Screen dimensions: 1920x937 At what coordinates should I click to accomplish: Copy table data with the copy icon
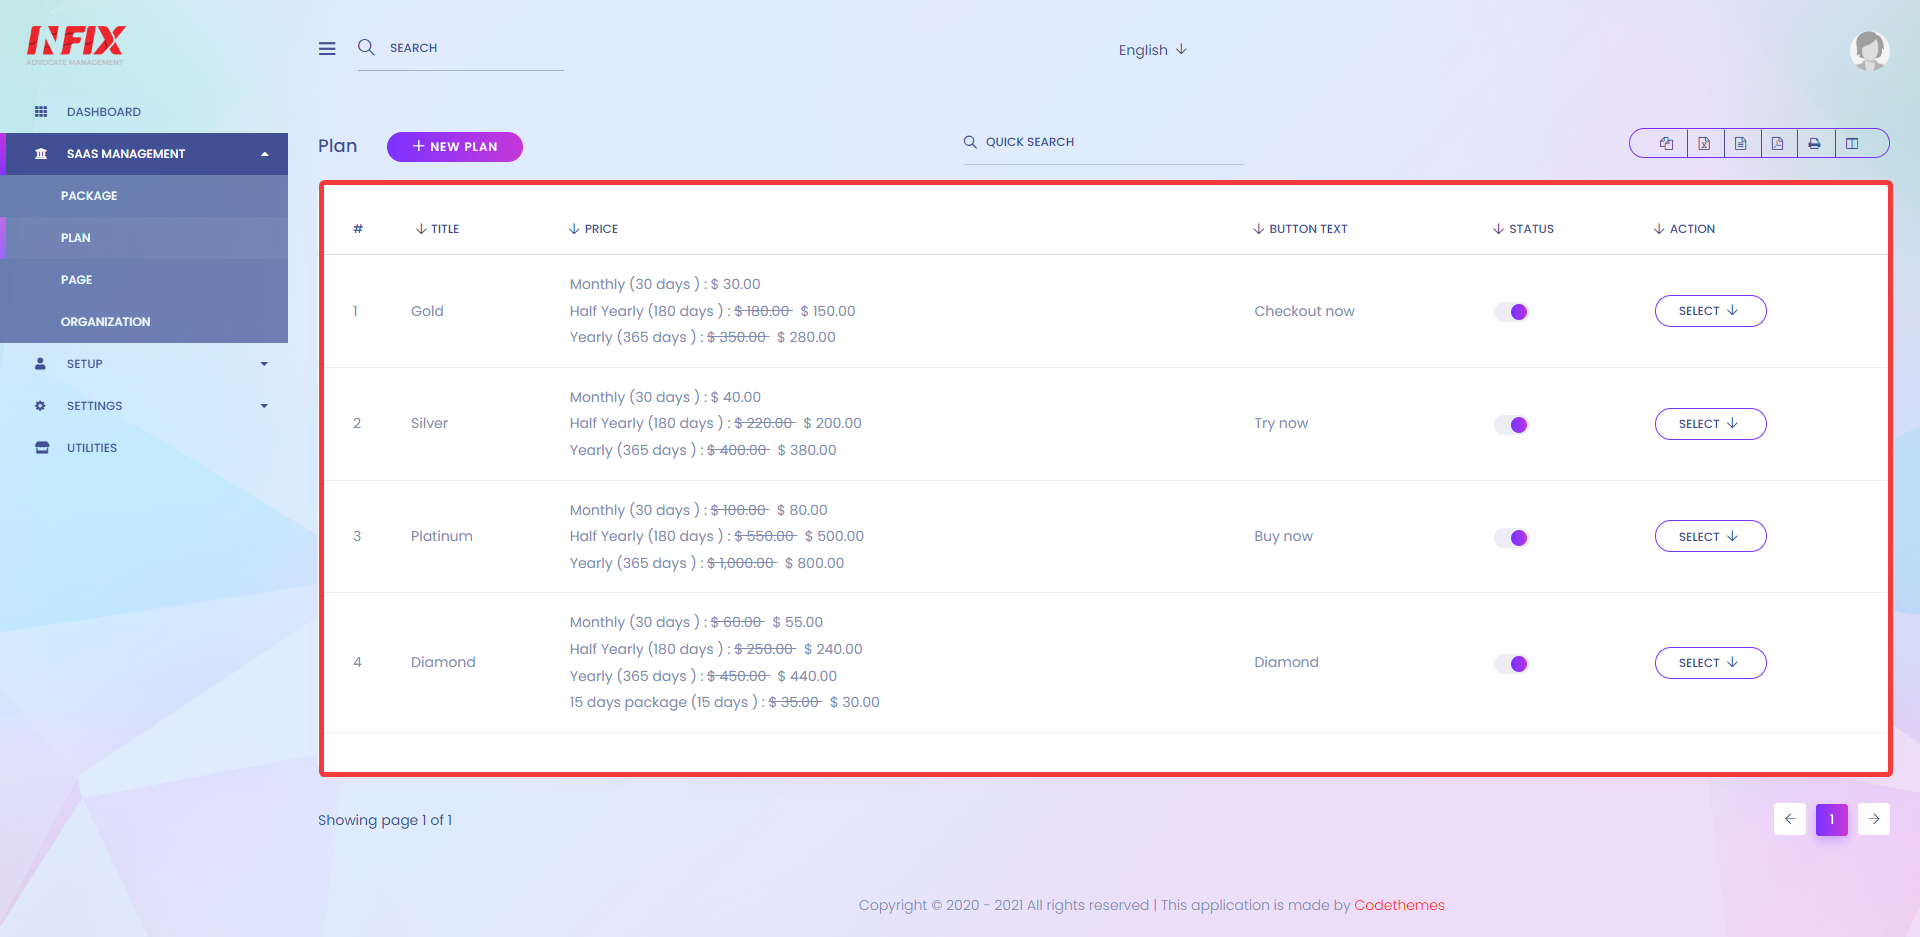(1666, 143)
